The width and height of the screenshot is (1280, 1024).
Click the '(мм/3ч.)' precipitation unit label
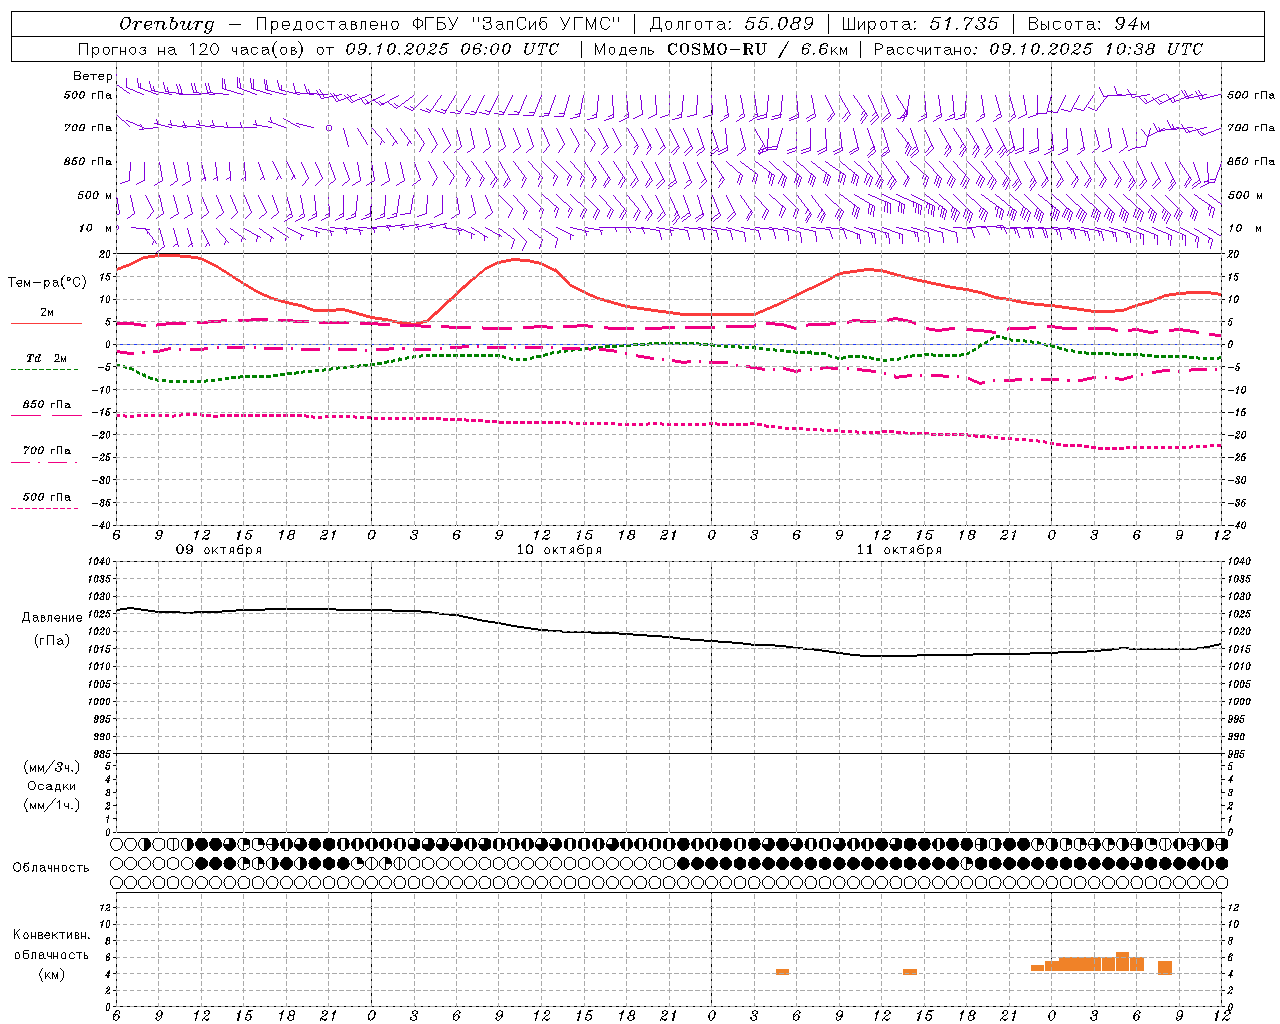point(52,767)
